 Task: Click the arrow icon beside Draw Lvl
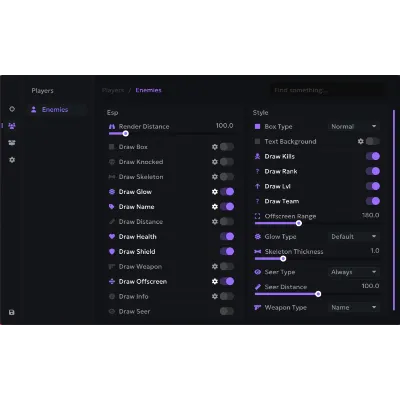tap(257, 186)
